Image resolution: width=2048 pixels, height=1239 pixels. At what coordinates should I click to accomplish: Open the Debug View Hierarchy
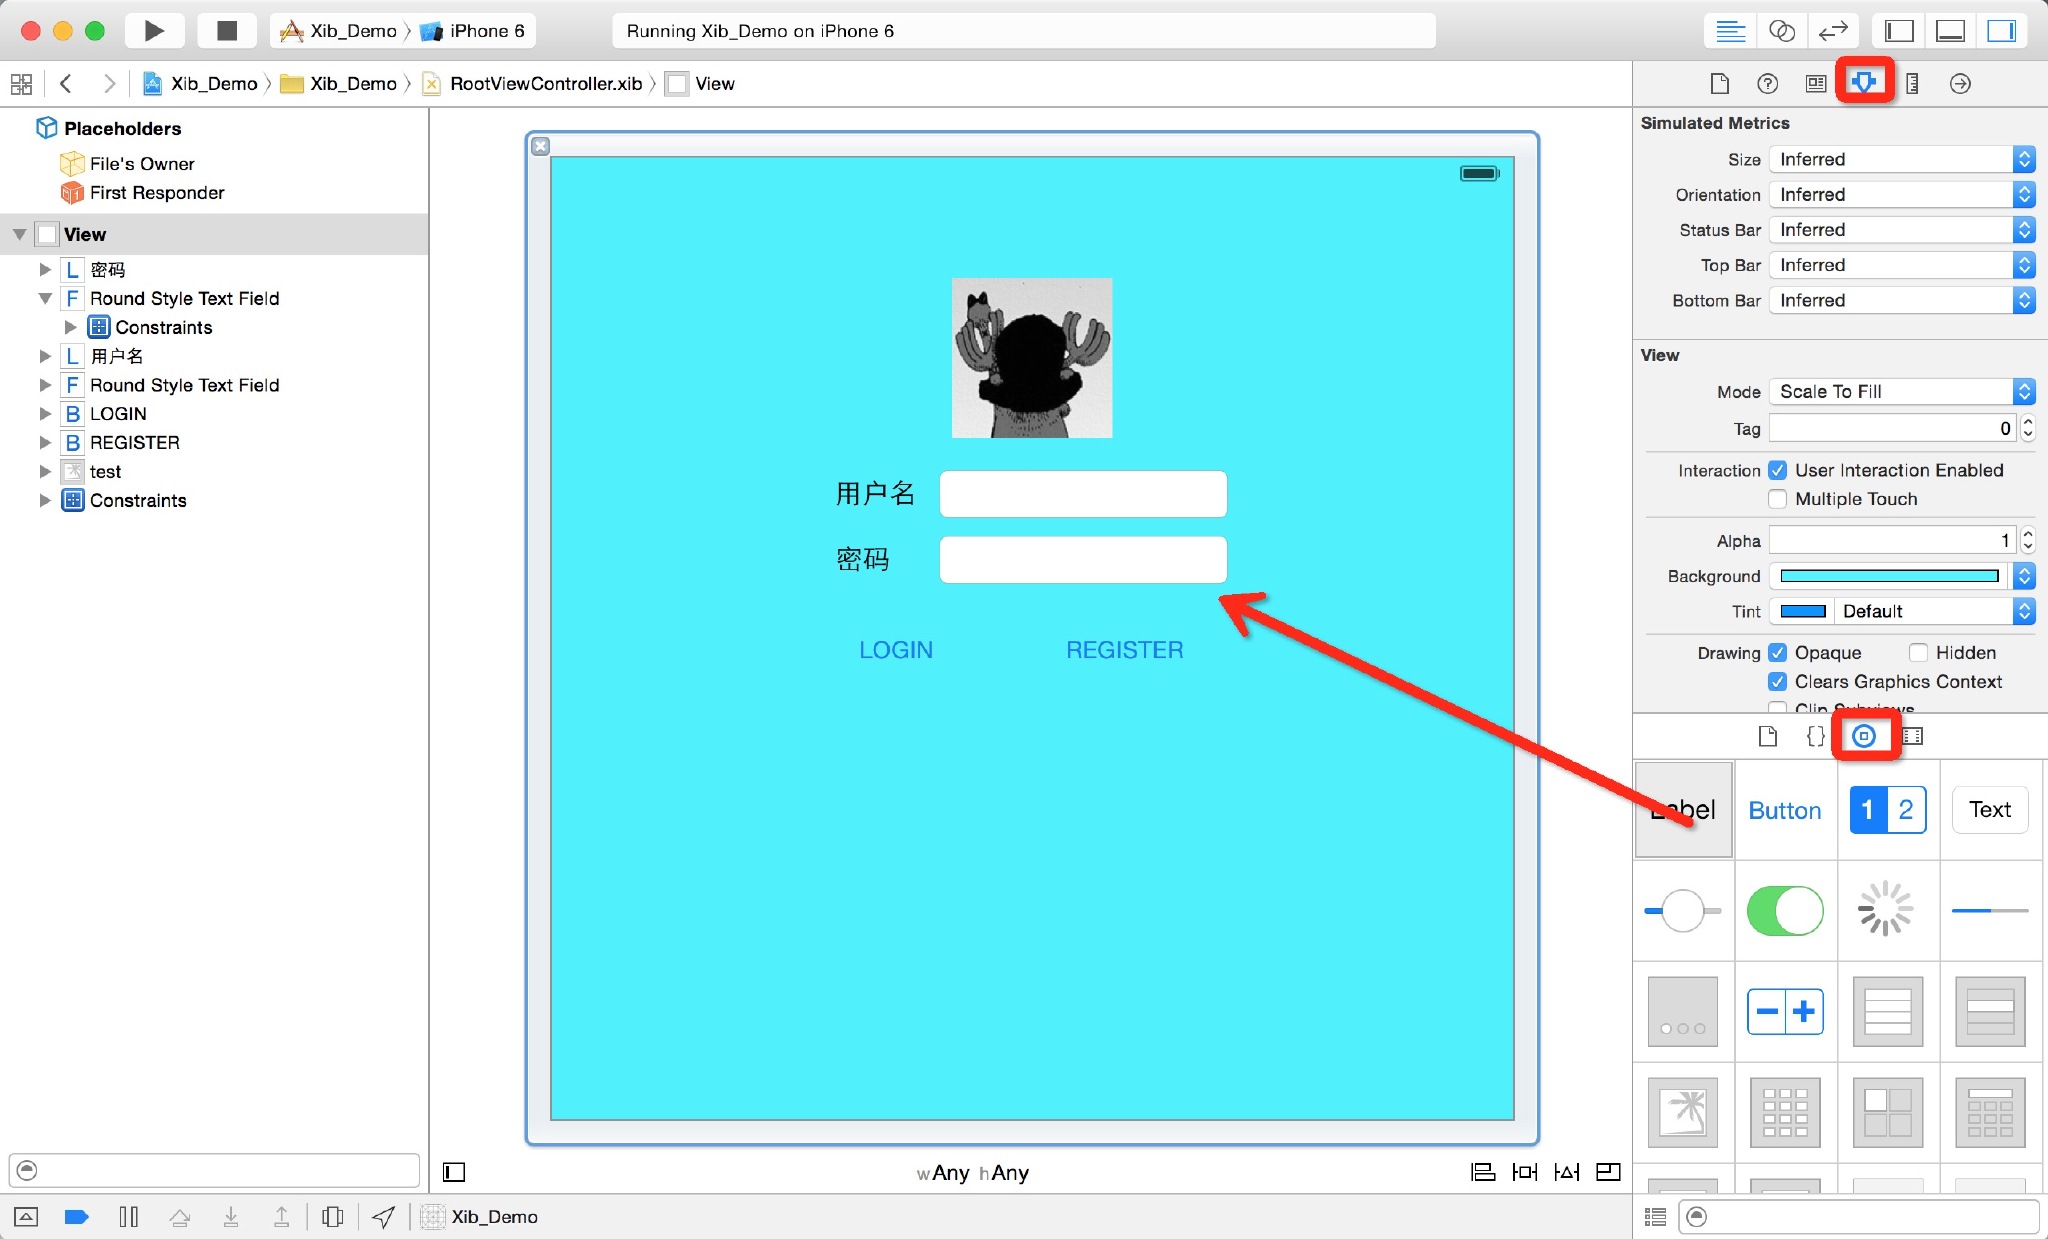tap(333, 1216)
